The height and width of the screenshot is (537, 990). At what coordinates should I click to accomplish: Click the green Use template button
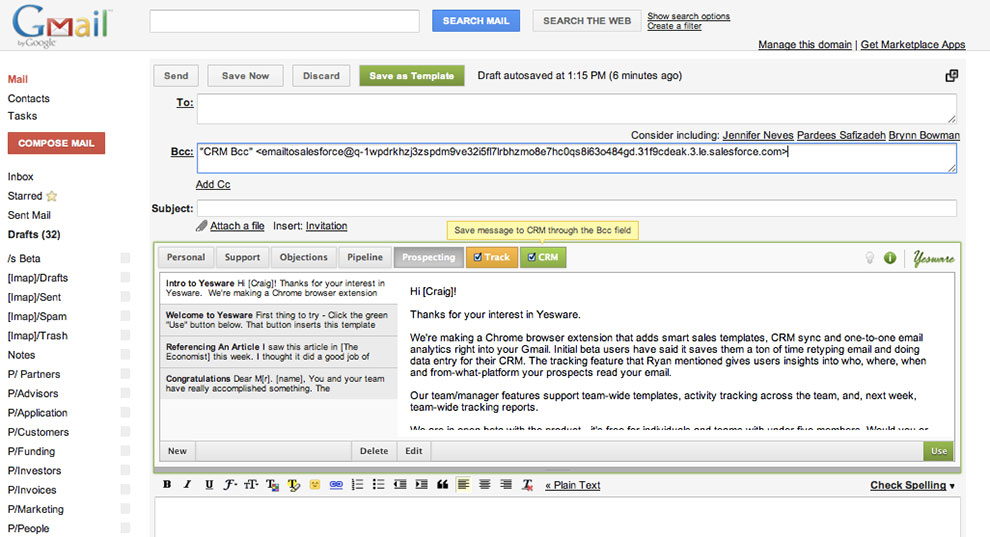[939, 451]
